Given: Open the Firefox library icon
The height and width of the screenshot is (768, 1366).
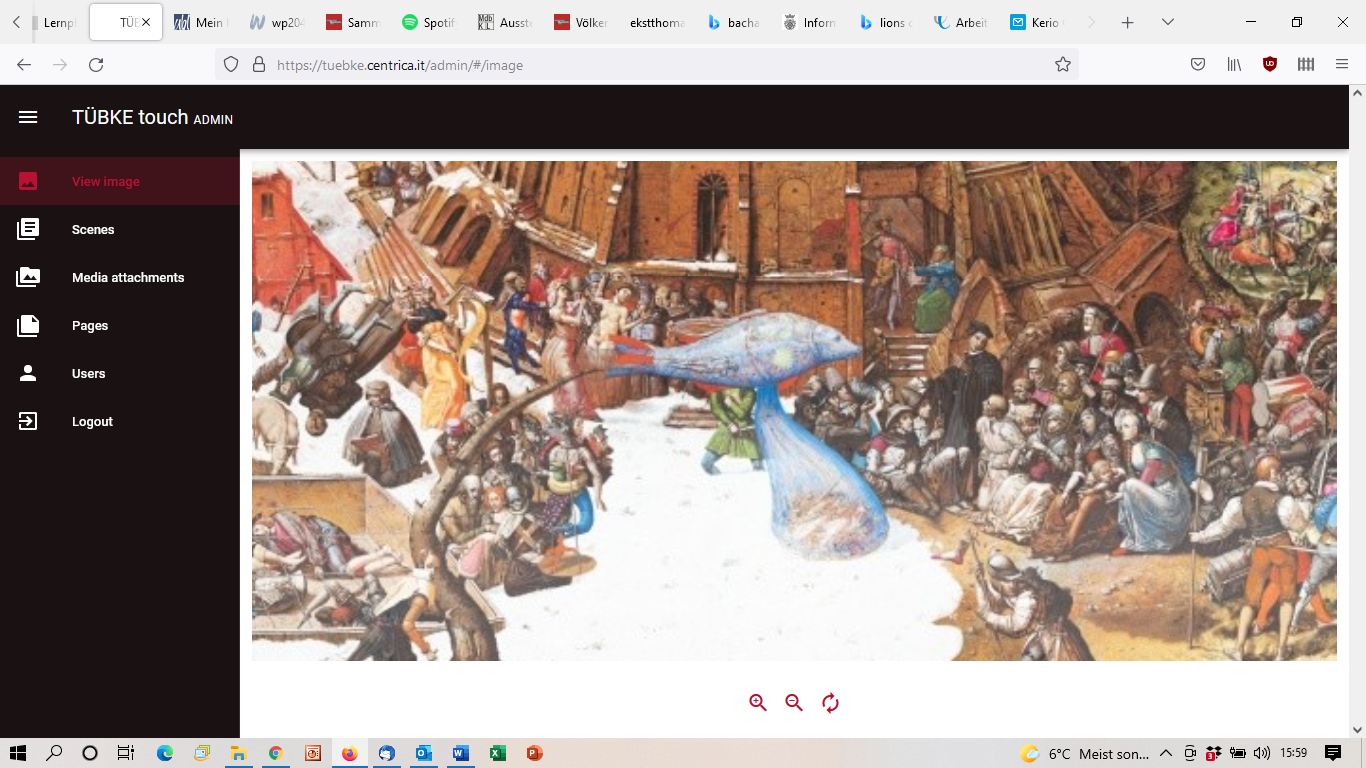Looking at the screenshot, I should [x=1234, y=64].
